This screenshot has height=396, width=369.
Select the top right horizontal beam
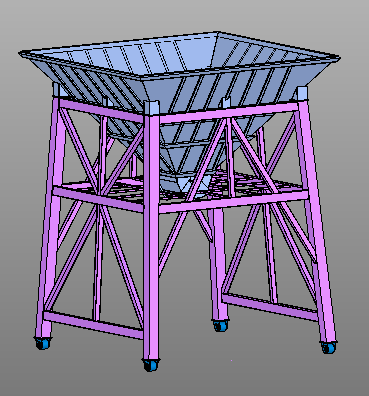(228, 113)
